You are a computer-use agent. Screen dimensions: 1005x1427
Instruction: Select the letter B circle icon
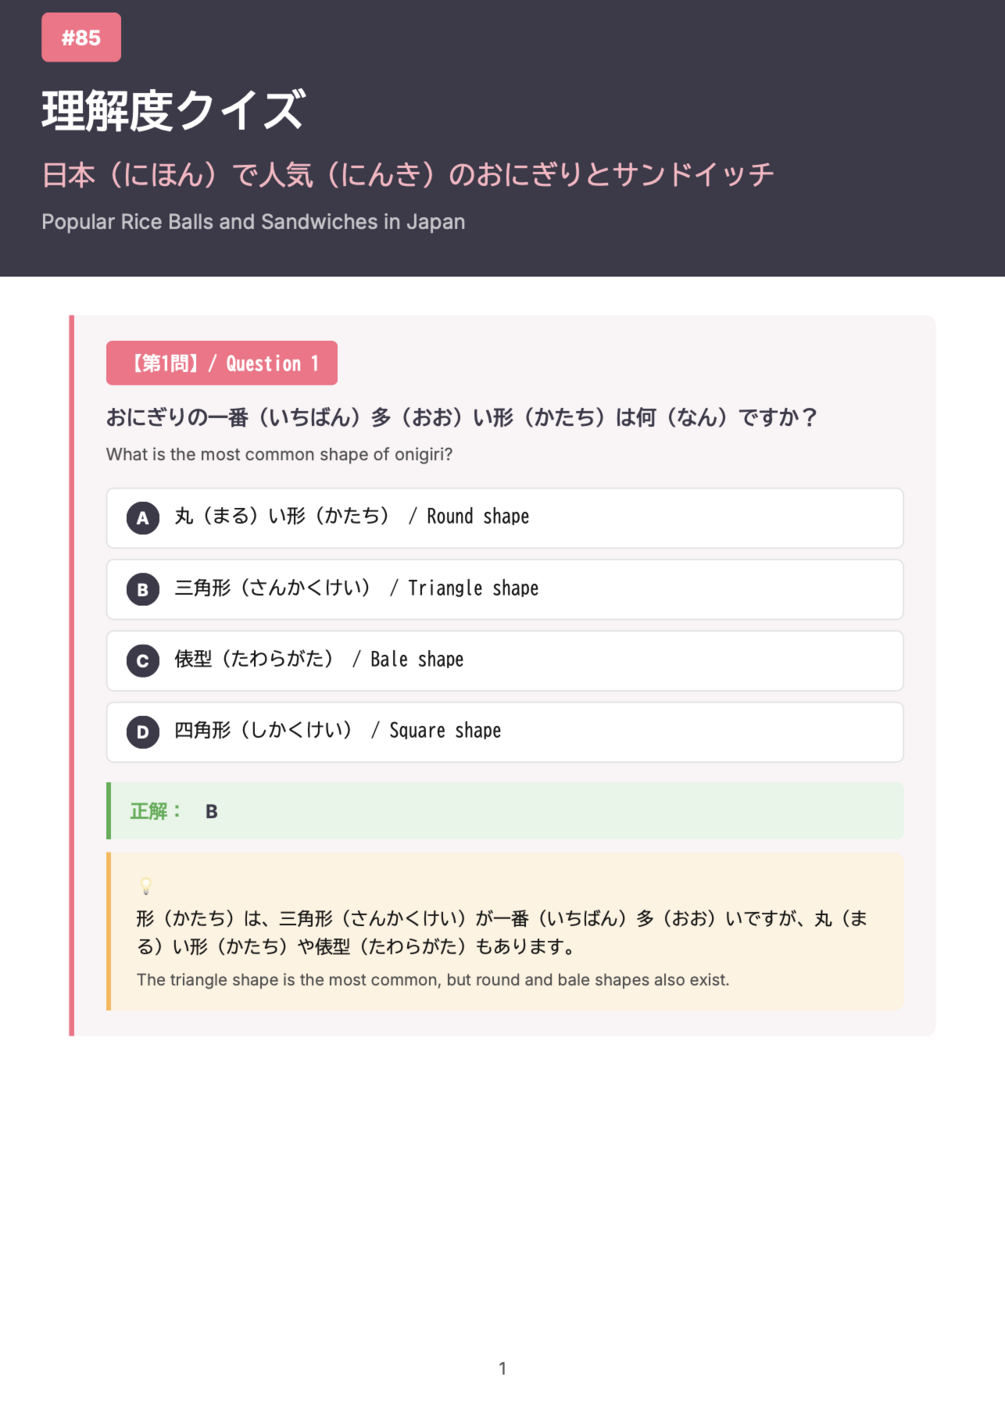tap(143, 589)
